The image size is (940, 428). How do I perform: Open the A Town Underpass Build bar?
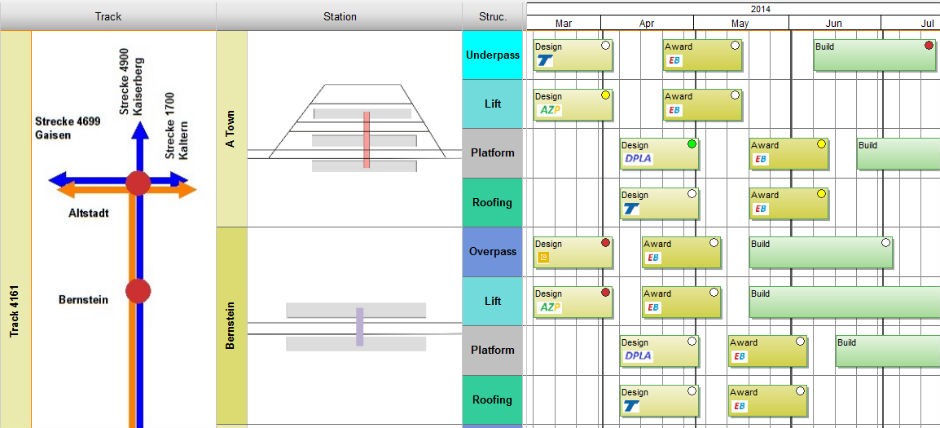pyautogui.click(x=875, y=55)
